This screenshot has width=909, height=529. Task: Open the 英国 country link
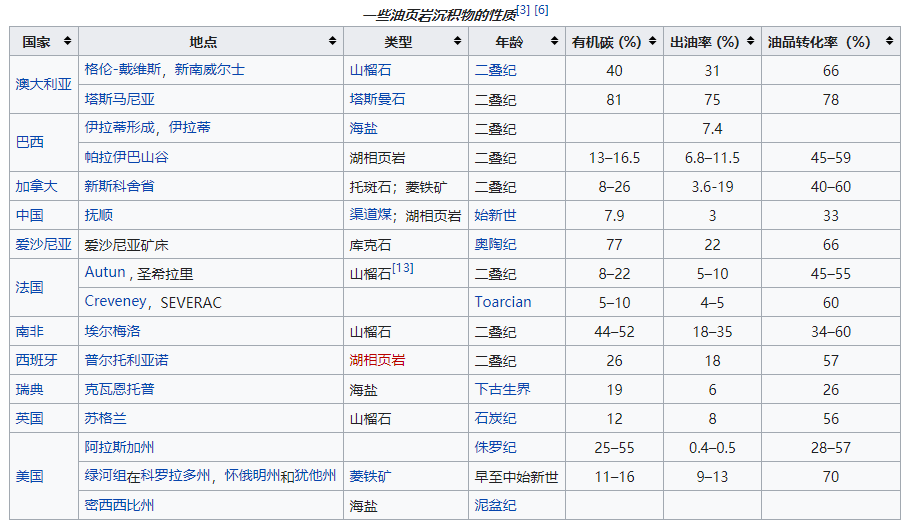click(30, 418)
